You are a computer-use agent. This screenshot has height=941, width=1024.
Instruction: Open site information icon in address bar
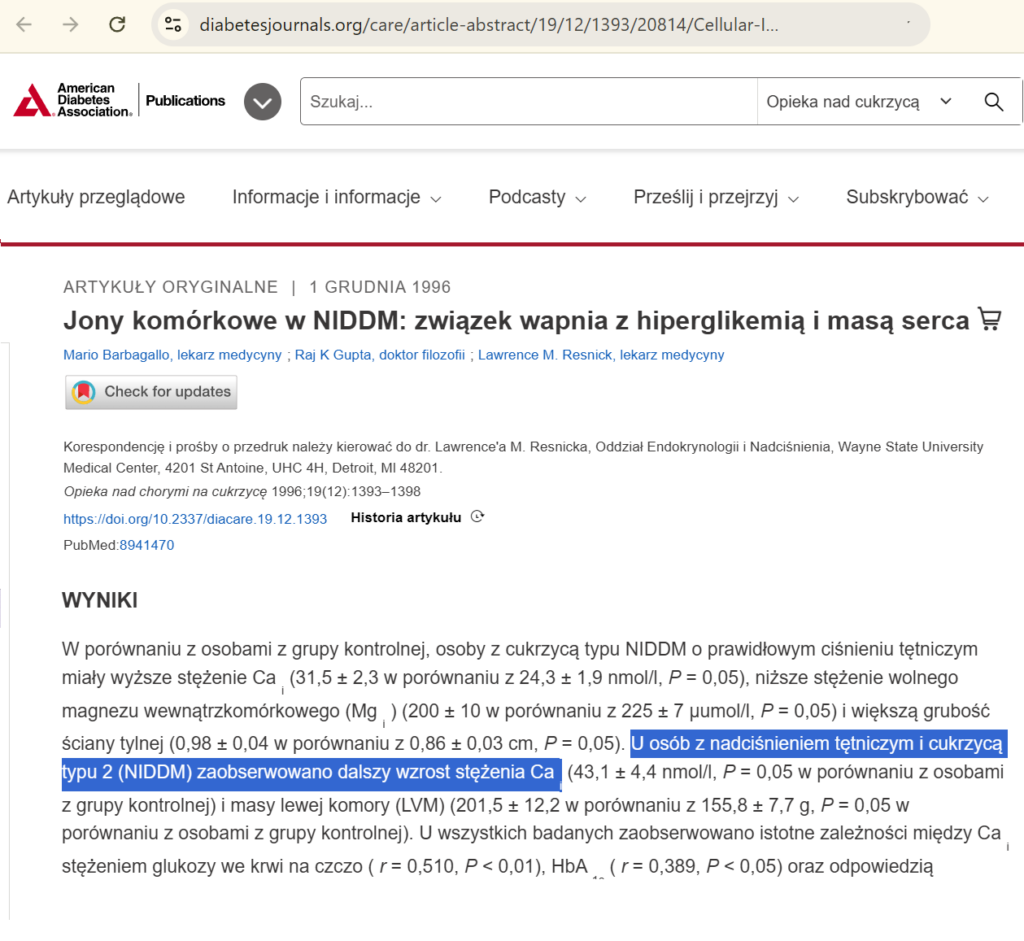pyautogui.click(x=173, y=25)
